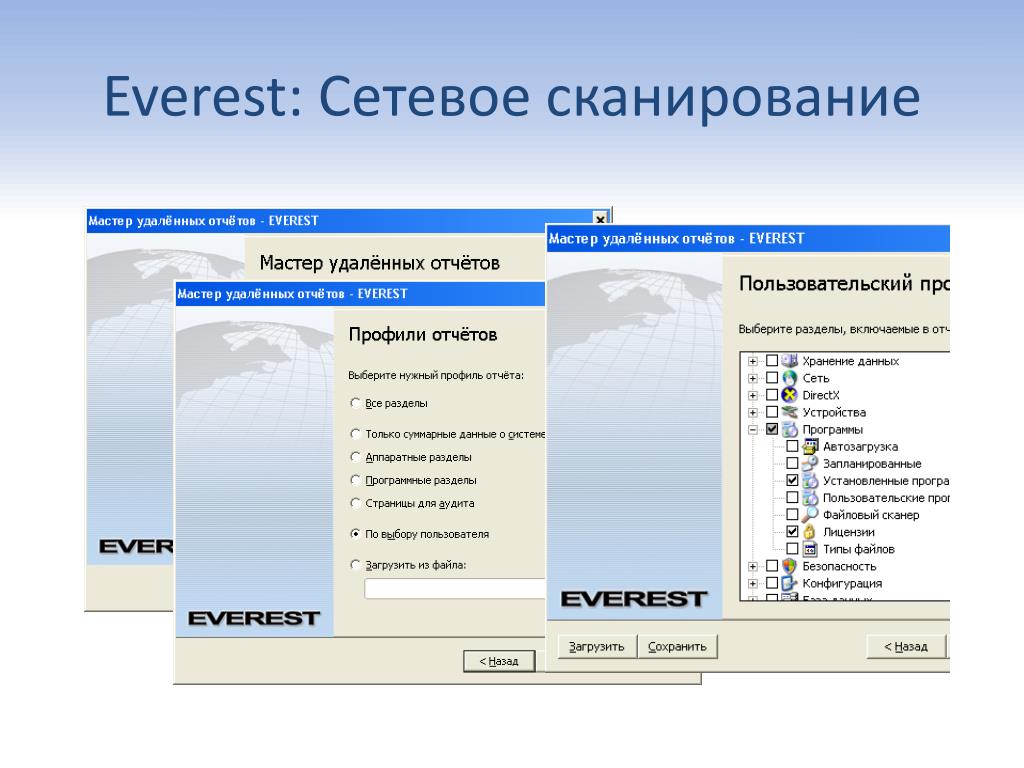Check the Пользовательские программы checkbox
This screenshot has height=768, width=1024.
[x=792, y=498]
